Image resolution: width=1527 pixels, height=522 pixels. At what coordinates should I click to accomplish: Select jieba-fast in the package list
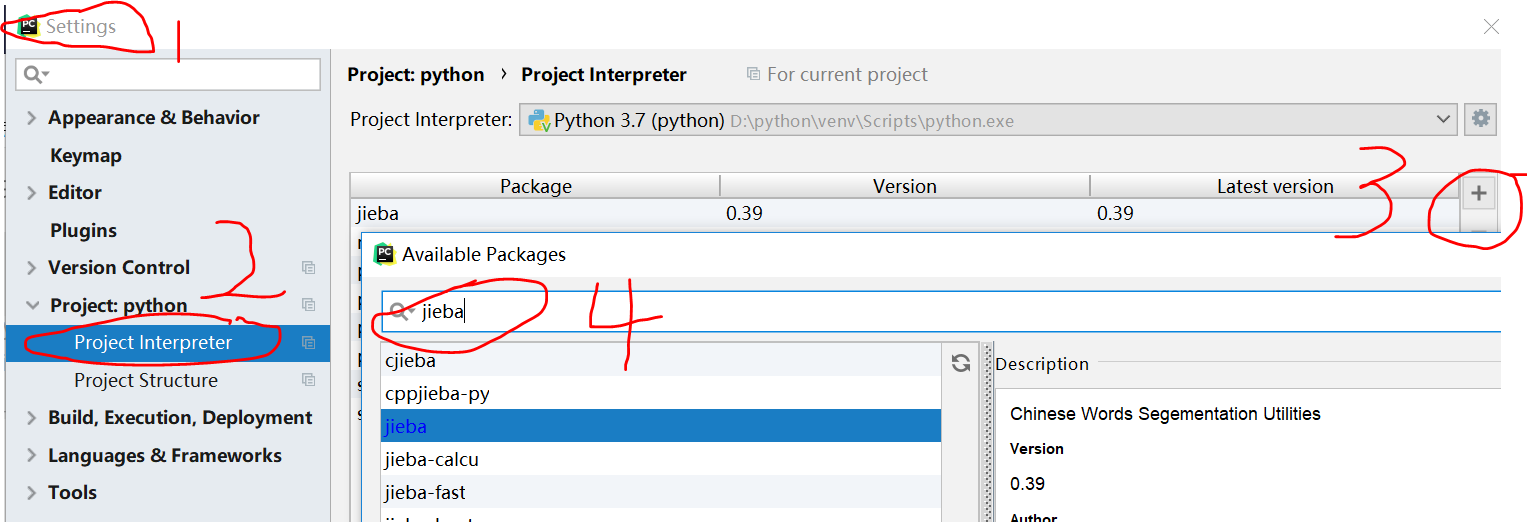(x=661, y=493)
